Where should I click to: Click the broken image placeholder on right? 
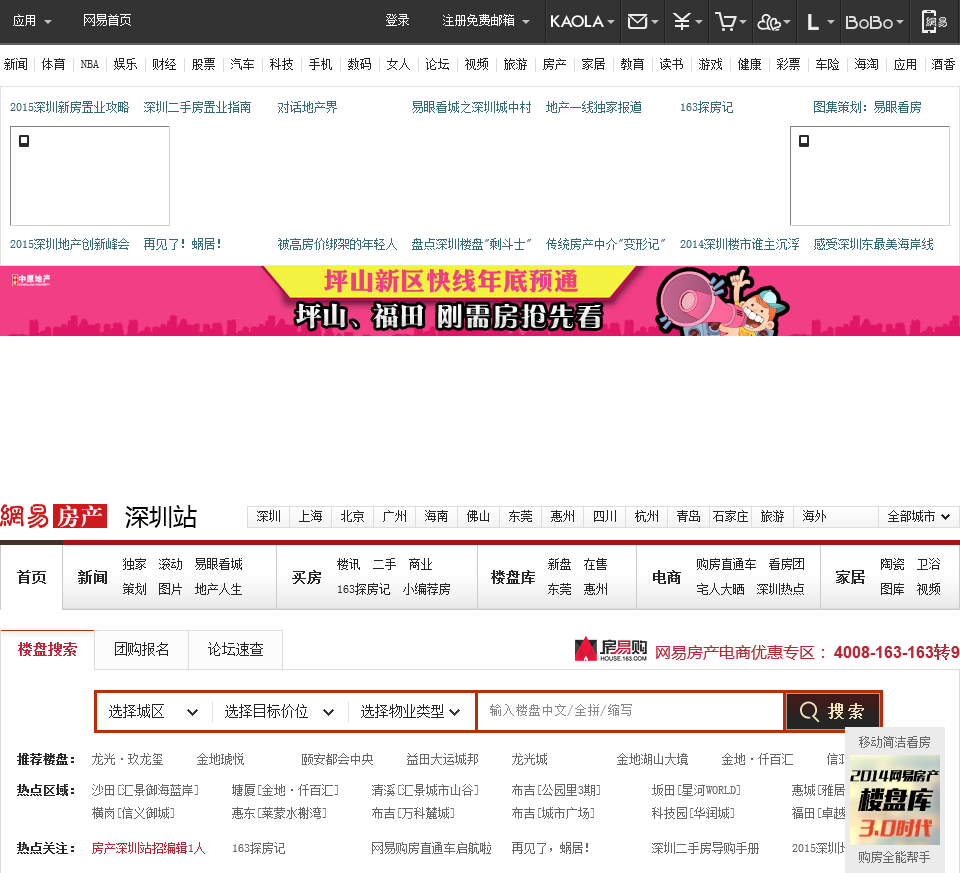870,176
